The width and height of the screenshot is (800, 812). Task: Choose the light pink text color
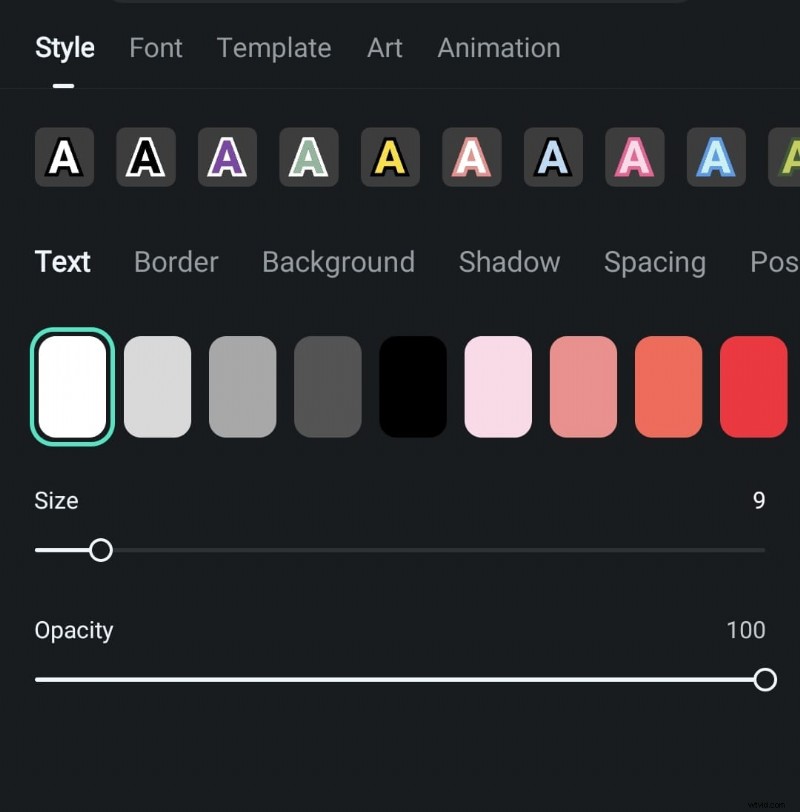point(498,385)
